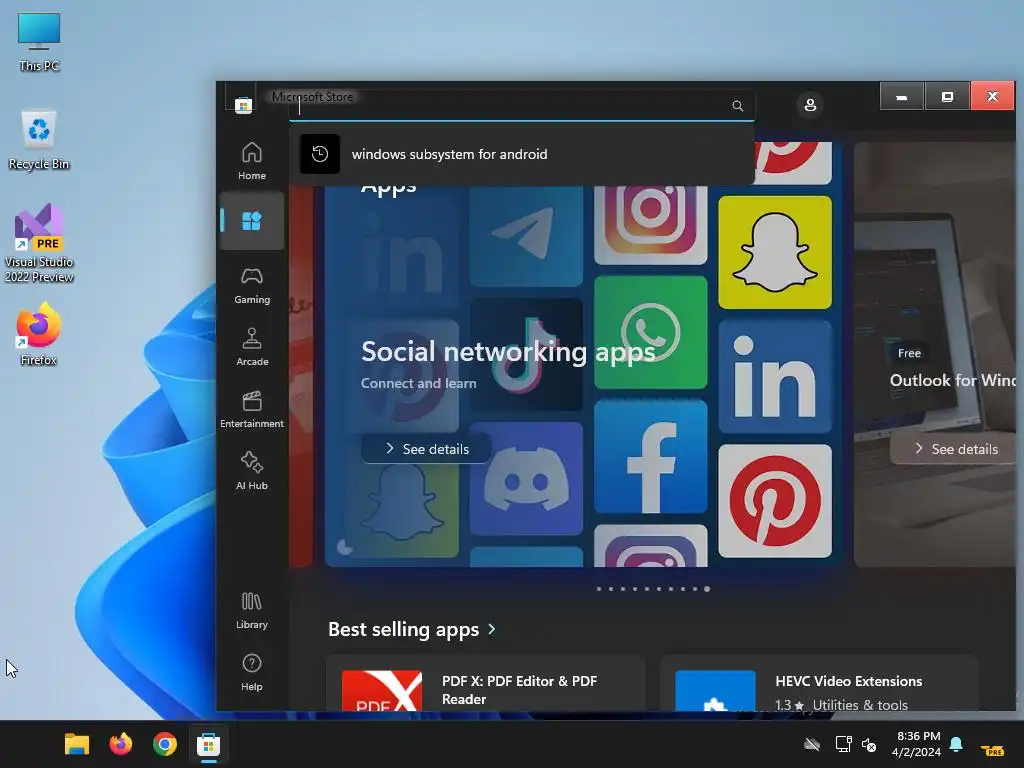Select This PC desktop icon
The image size is (1024, 768).
[x=39, y=42]
